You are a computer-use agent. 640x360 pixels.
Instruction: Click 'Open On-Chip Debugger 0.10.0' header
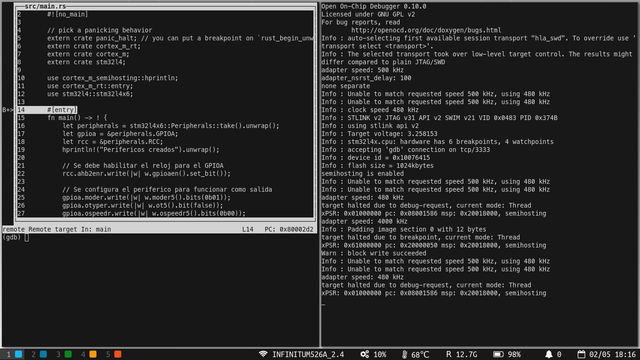point(373,6)
